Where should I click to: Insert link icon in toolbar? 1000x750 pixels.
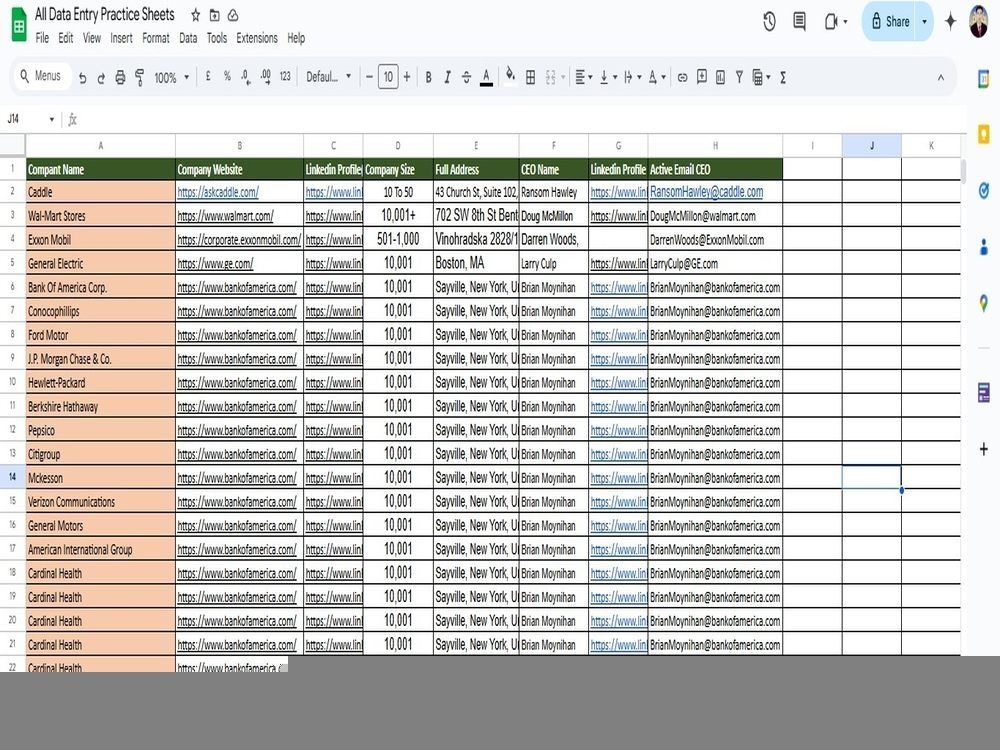tap(682, 77)
